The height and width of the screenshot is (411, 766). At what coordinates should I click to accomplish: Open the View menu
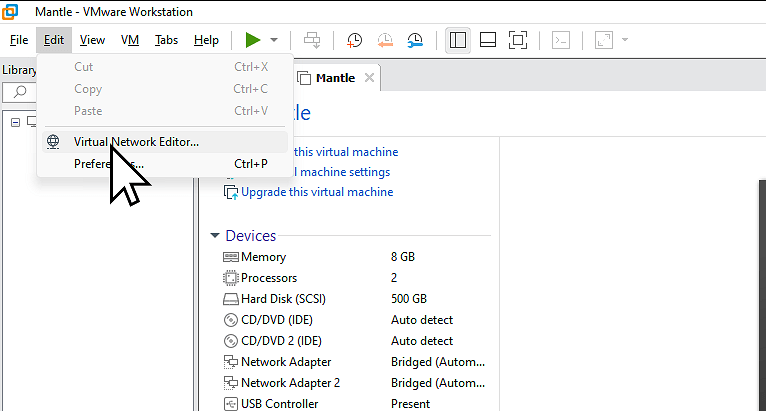[x=92, y=40]
